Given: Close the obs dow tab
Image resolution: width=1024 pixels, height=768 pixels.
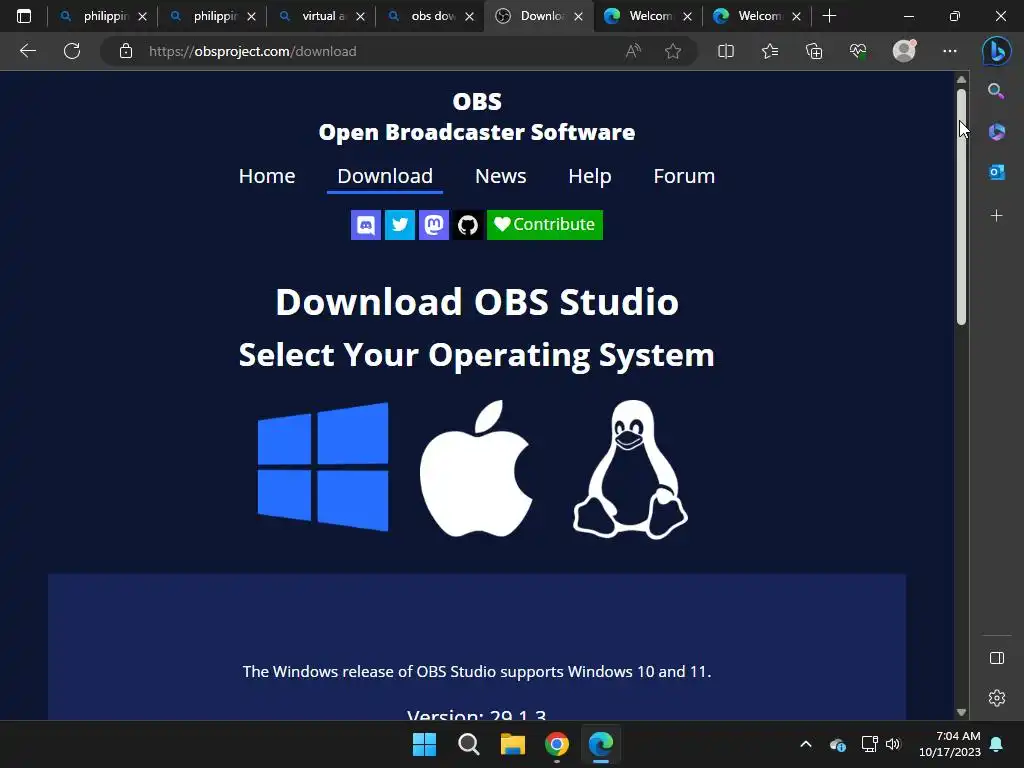Looking at the screenshot, I should click(x=469, y=16).
